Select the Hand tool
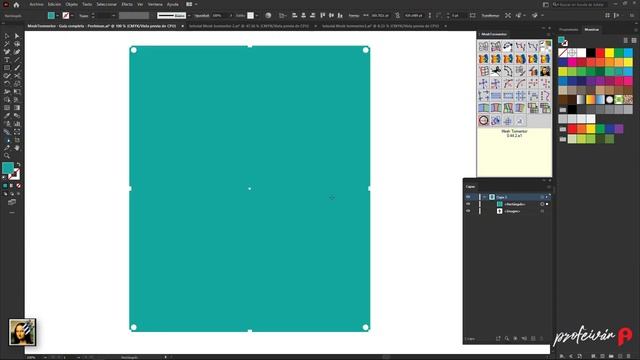 point(17,148)
